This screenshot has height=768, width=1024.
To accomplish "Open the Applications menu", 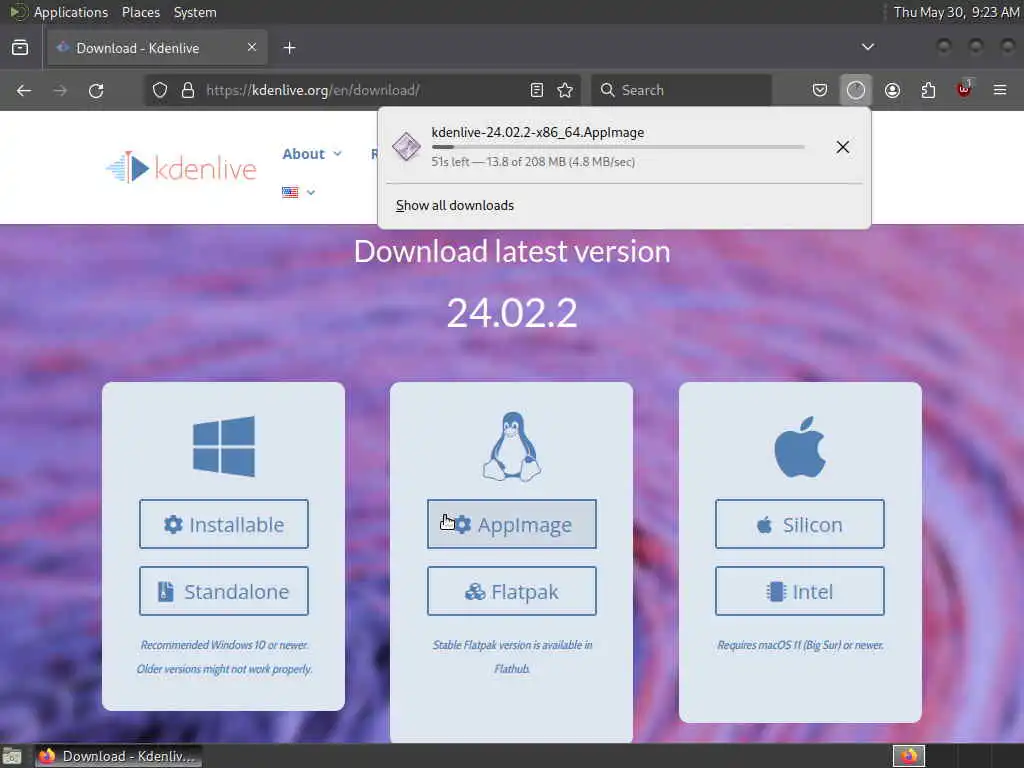I will coord(71,12).
